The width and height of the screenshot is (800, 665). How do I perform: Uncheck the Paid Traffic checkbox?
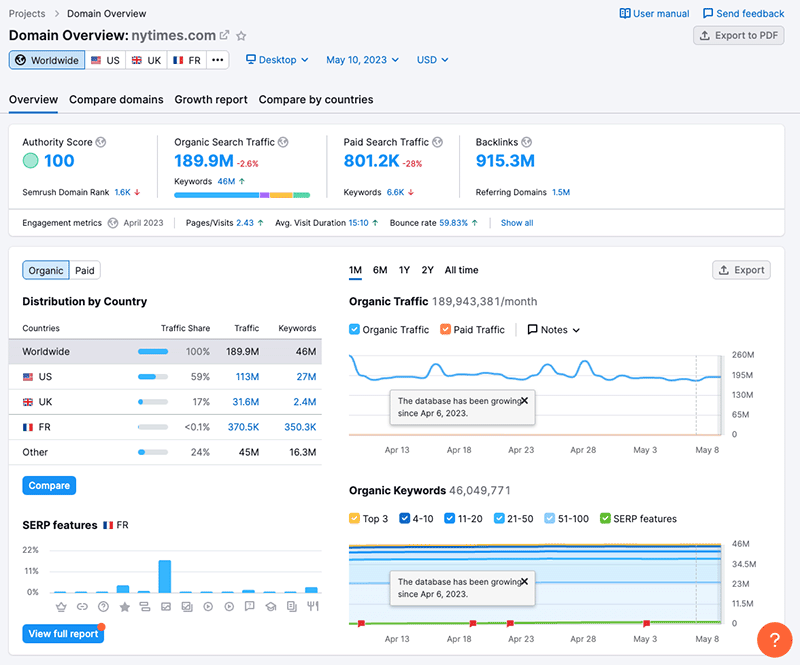pyautogui.click(x=445, y=329)
